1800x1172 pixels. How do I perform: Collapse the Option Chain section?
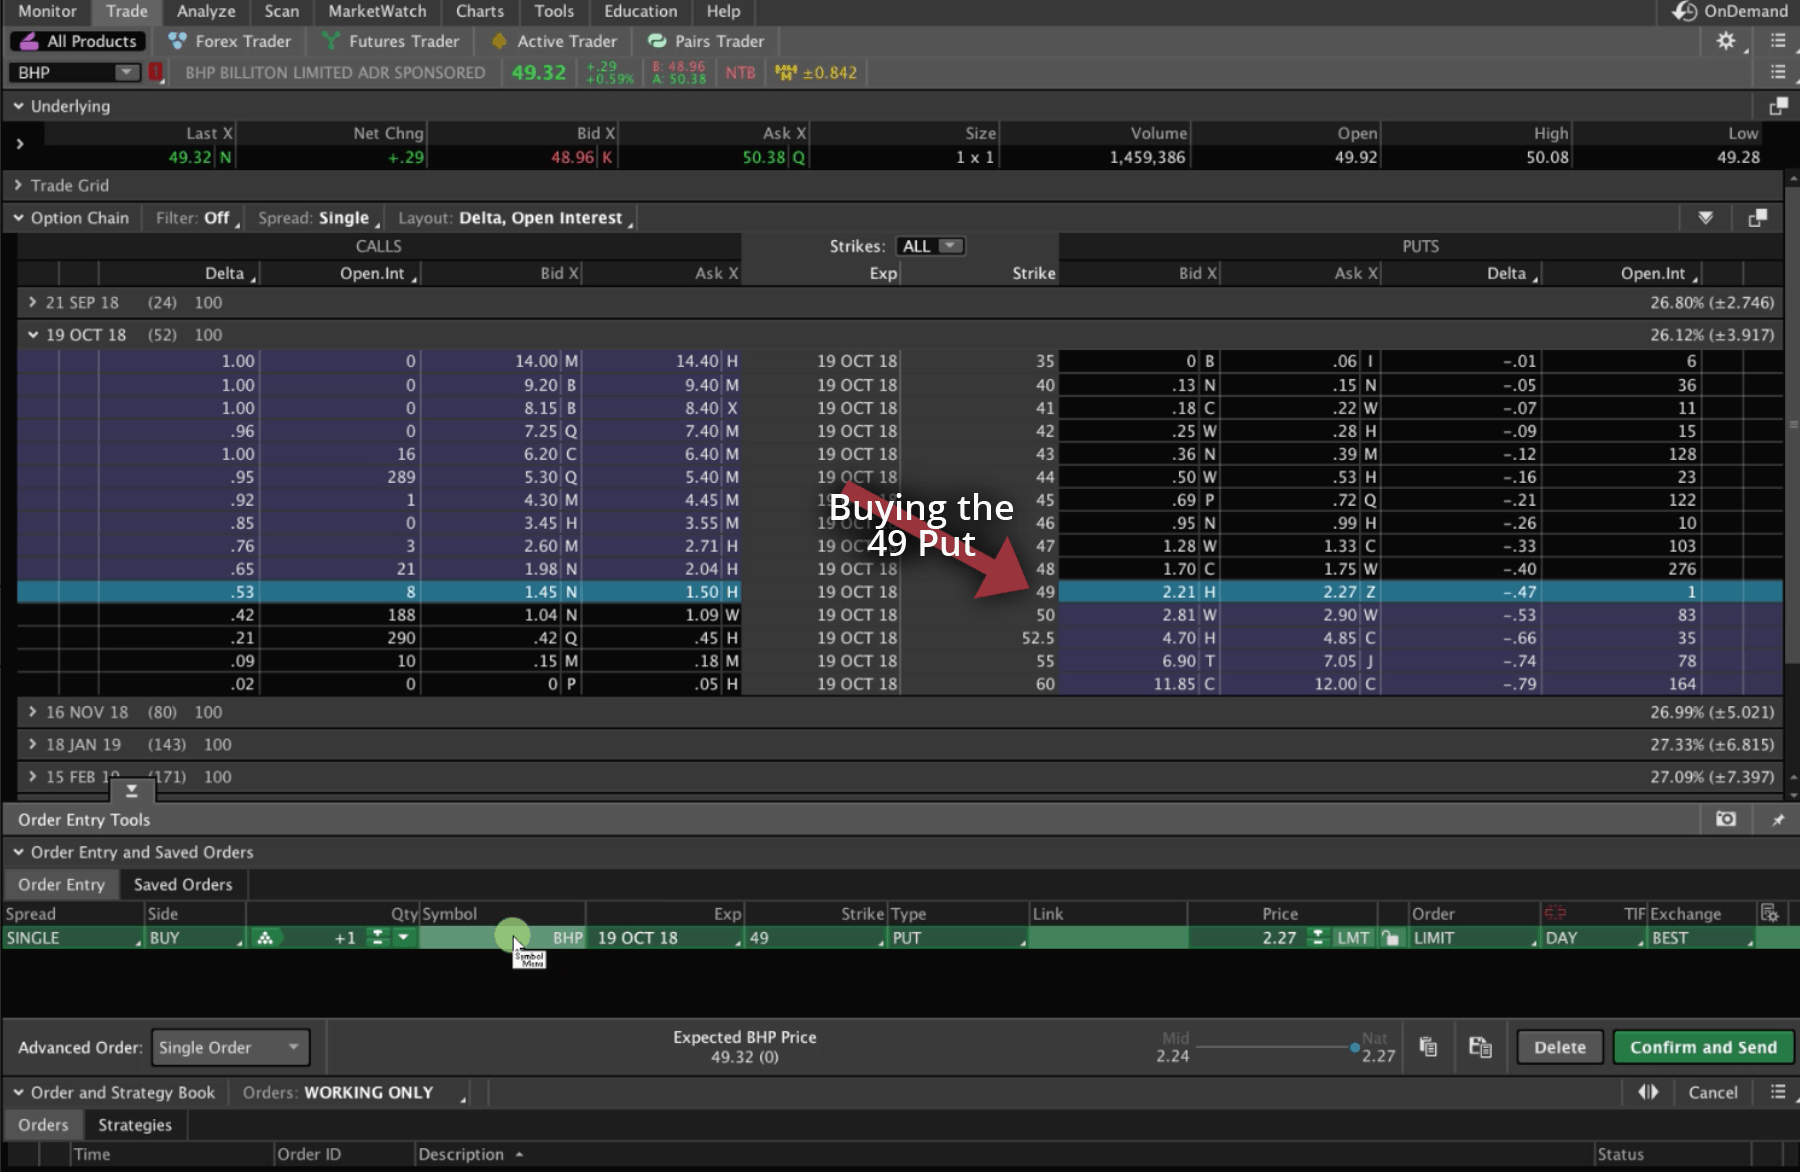click(x=18, y=218)
